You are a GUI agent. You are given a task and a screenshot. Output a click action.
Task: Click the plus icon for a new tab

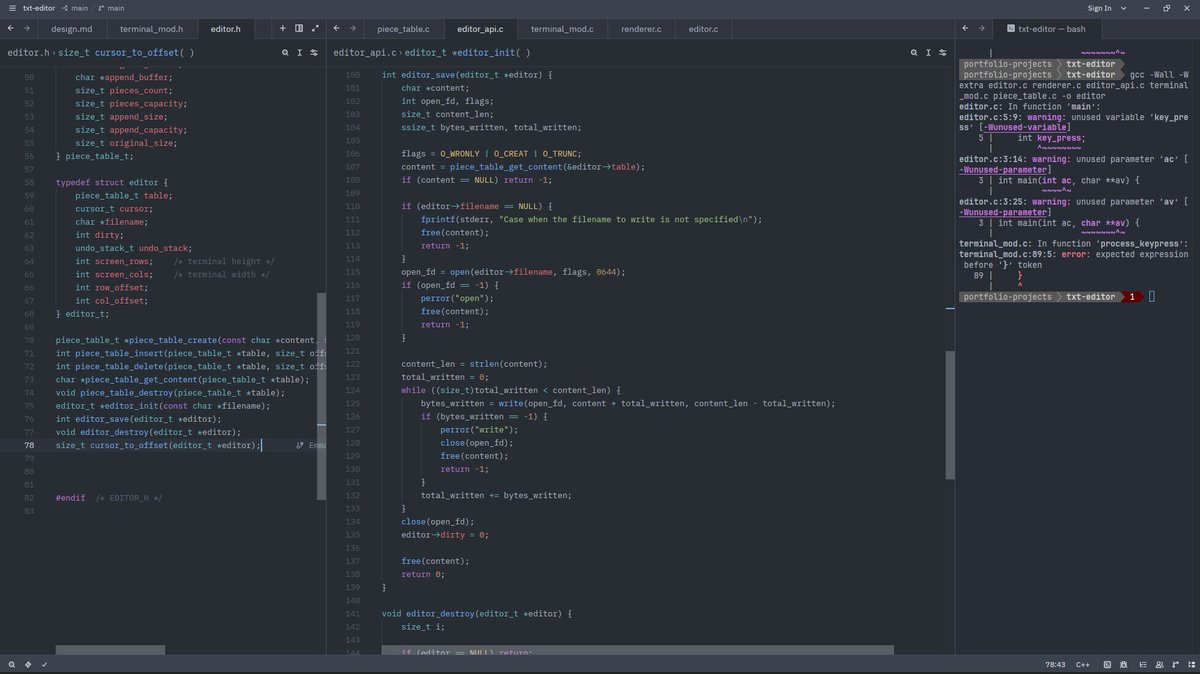pos(283,29)
